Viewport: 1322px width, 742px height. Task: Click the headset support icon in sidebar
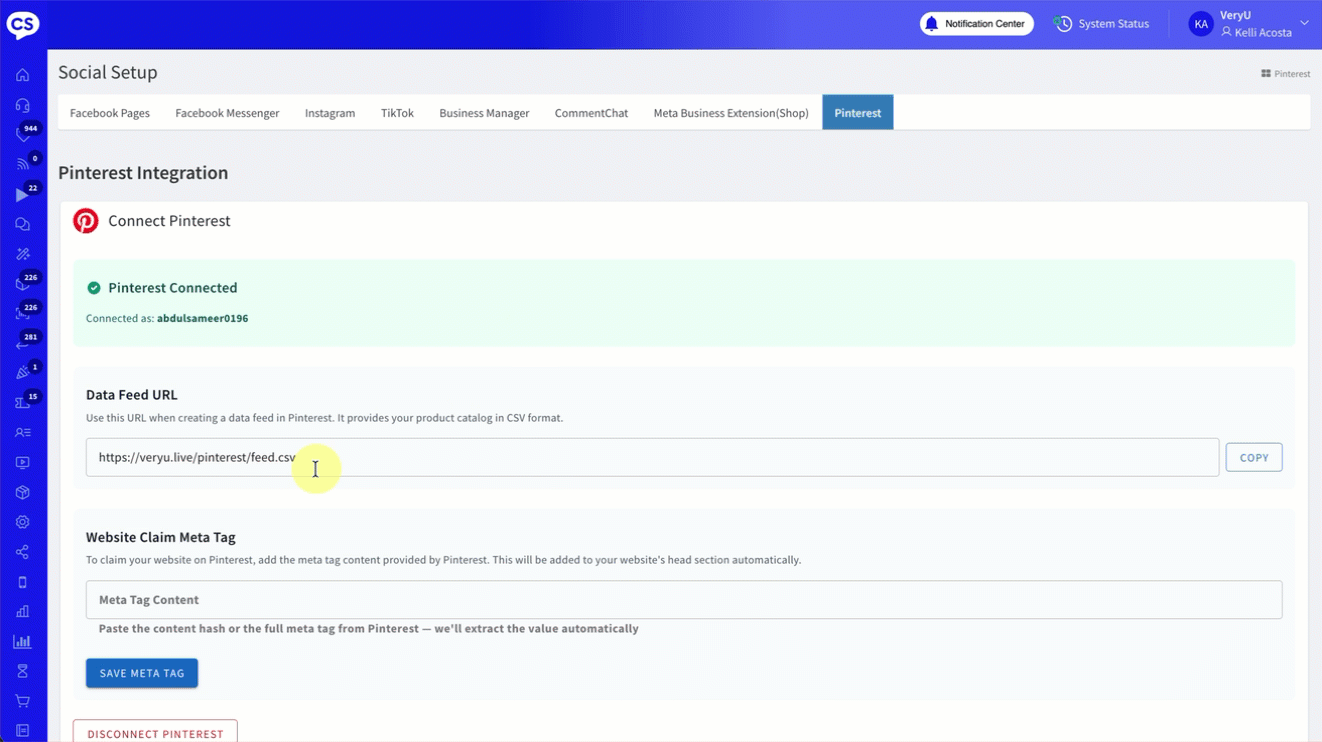22,105
